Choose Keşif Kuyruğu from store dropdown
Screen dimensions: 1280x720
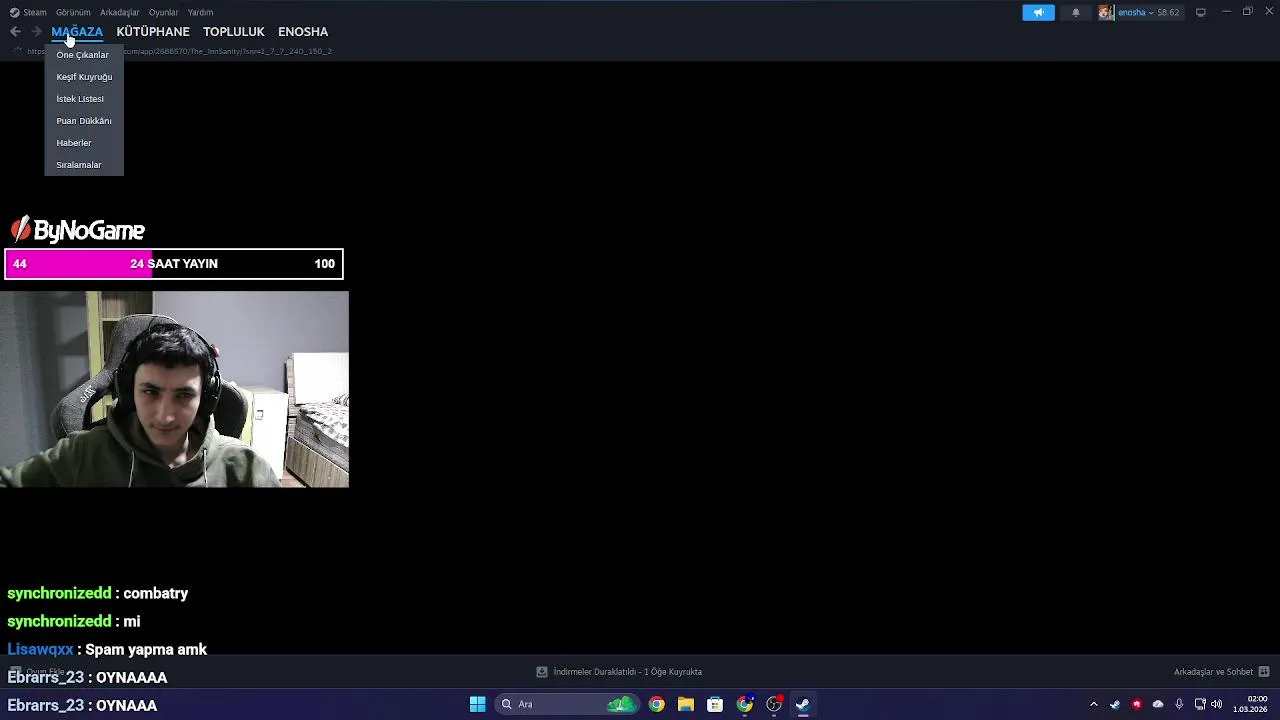[84, 77]
